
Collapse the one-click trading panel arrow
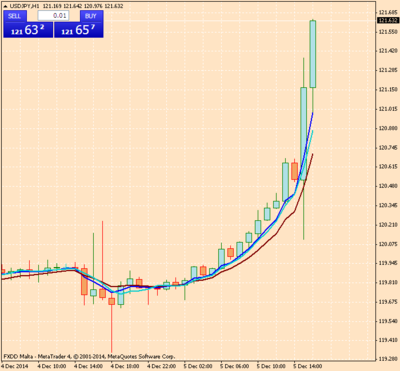[5, 6]
